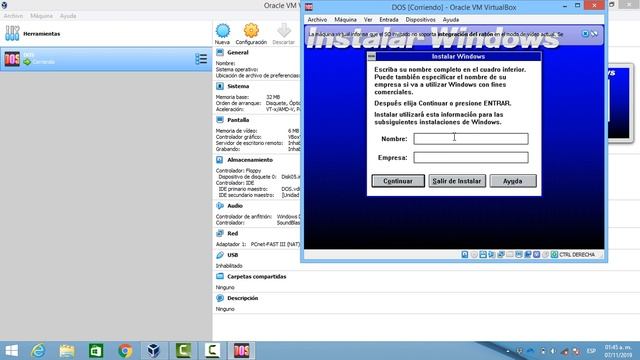Screen dimensions: 640x360
Task: Click the notification's don't-show-again icon
Action: [x=594, y=34]
